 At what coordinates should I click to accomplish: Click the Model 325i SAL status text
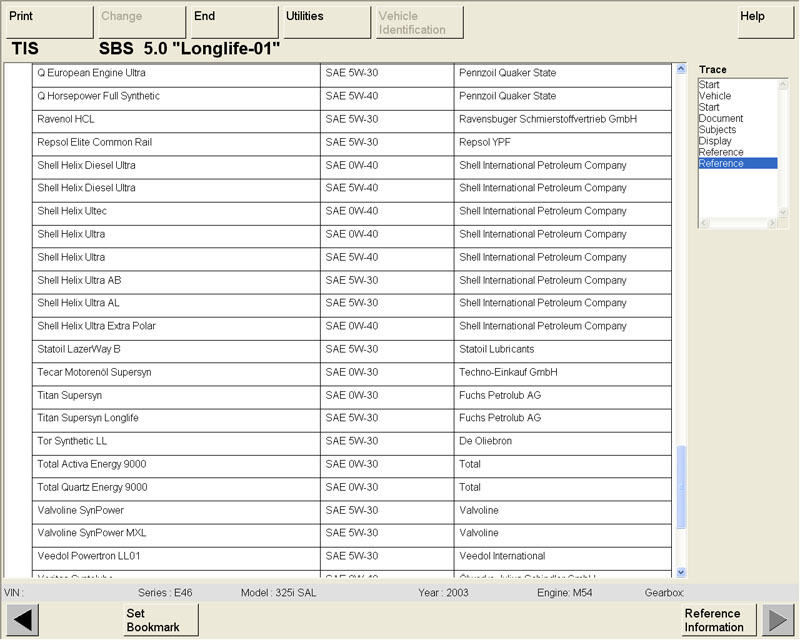279,593
